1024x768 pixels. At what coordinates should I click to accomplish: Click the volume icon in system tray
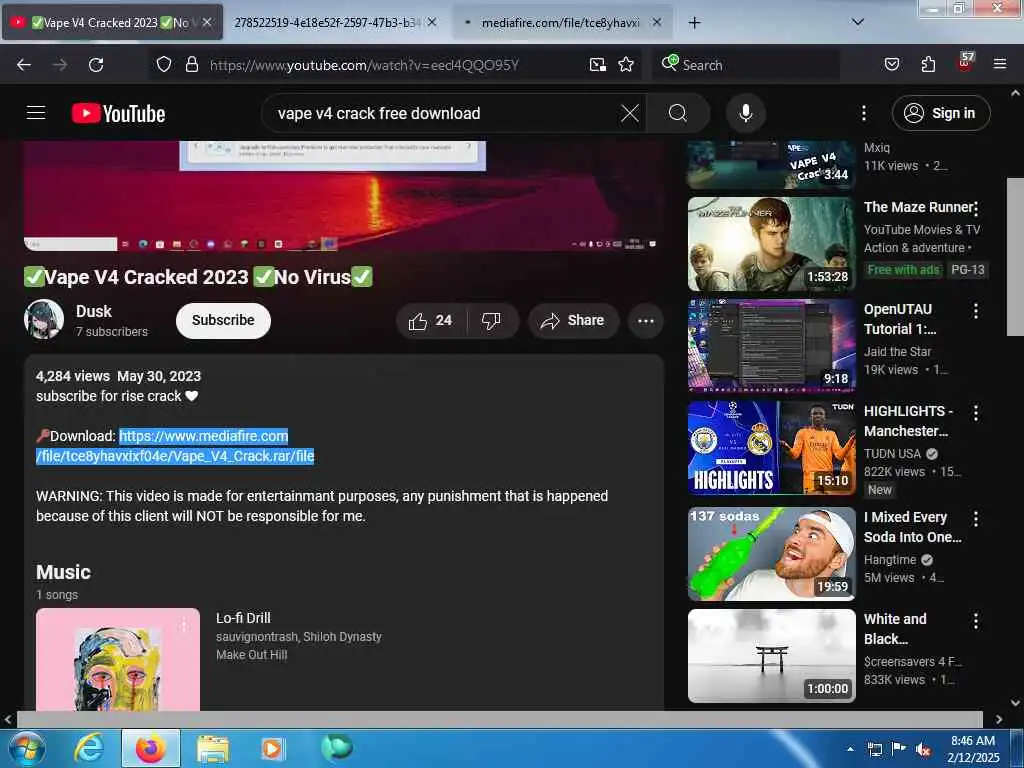[x=923, y=750]
